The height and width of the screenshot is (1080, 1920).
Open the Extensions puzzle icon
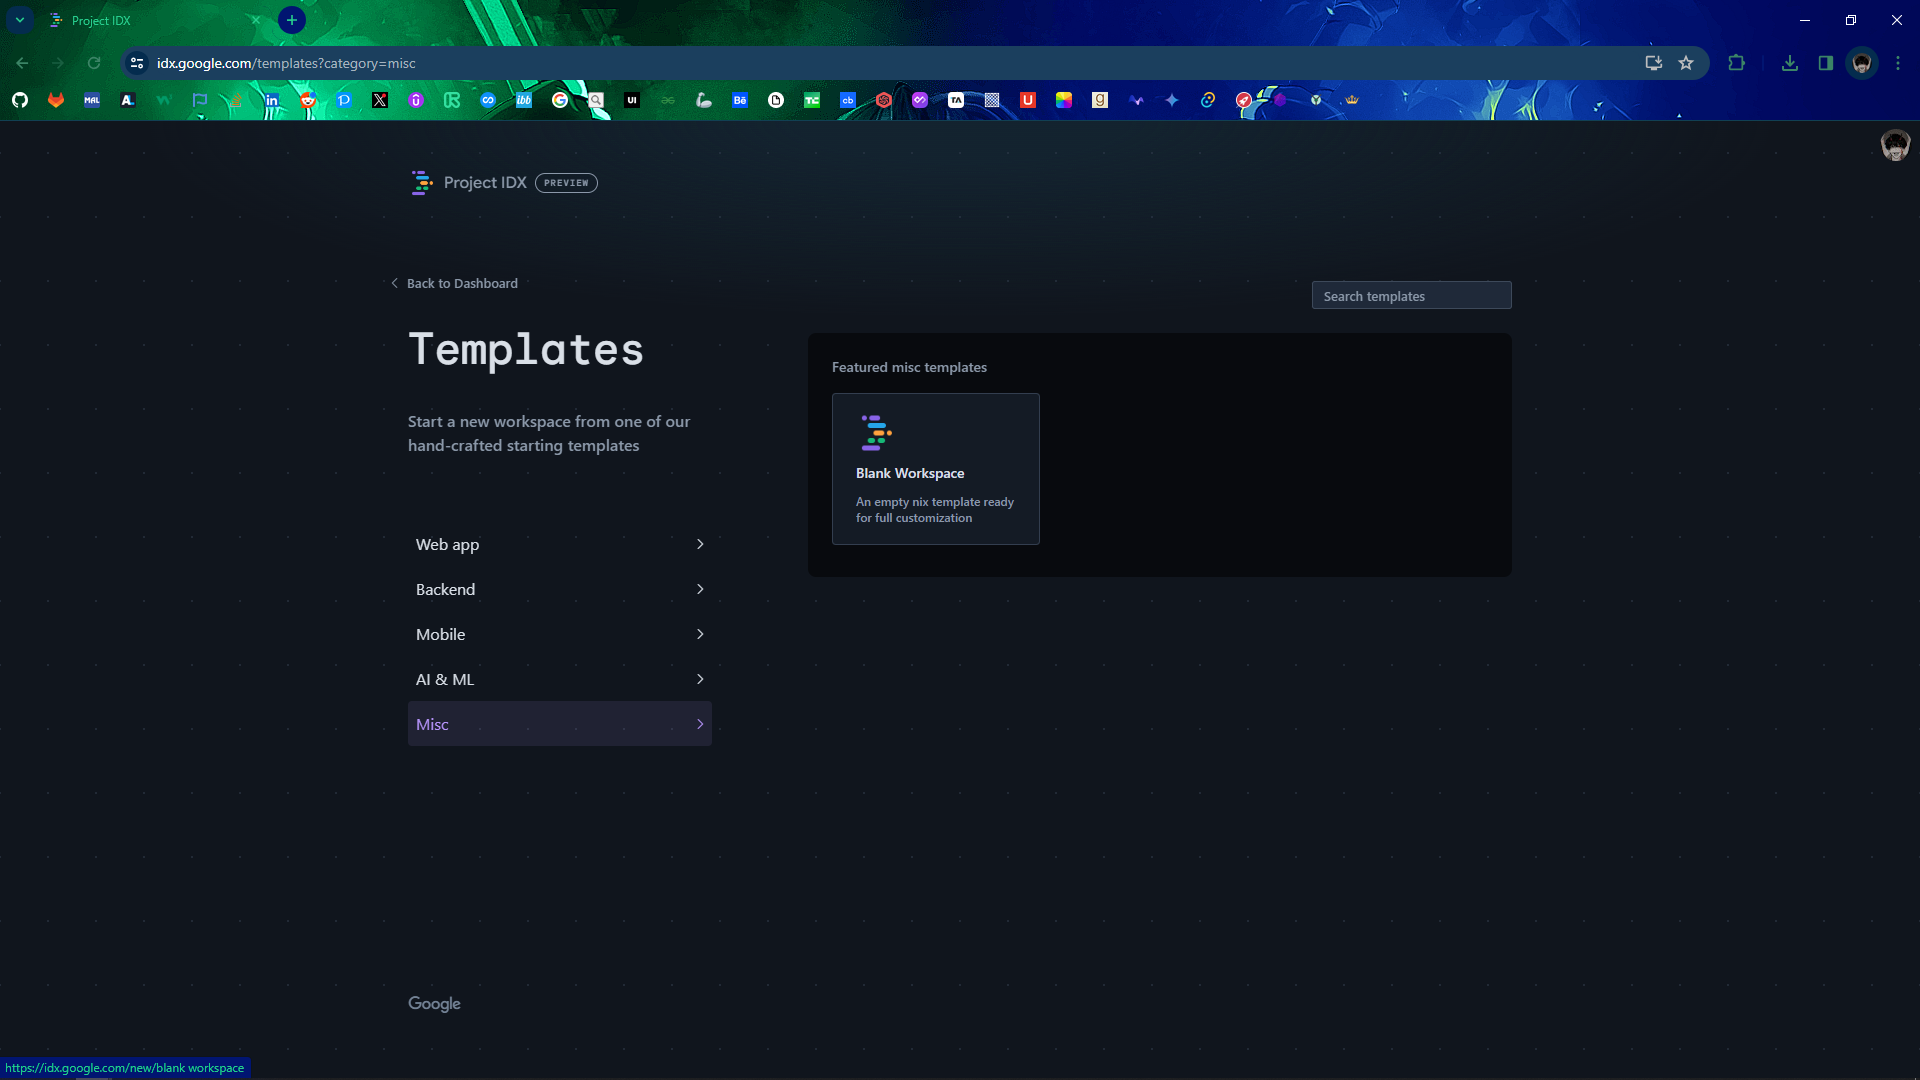[1736, 63]
